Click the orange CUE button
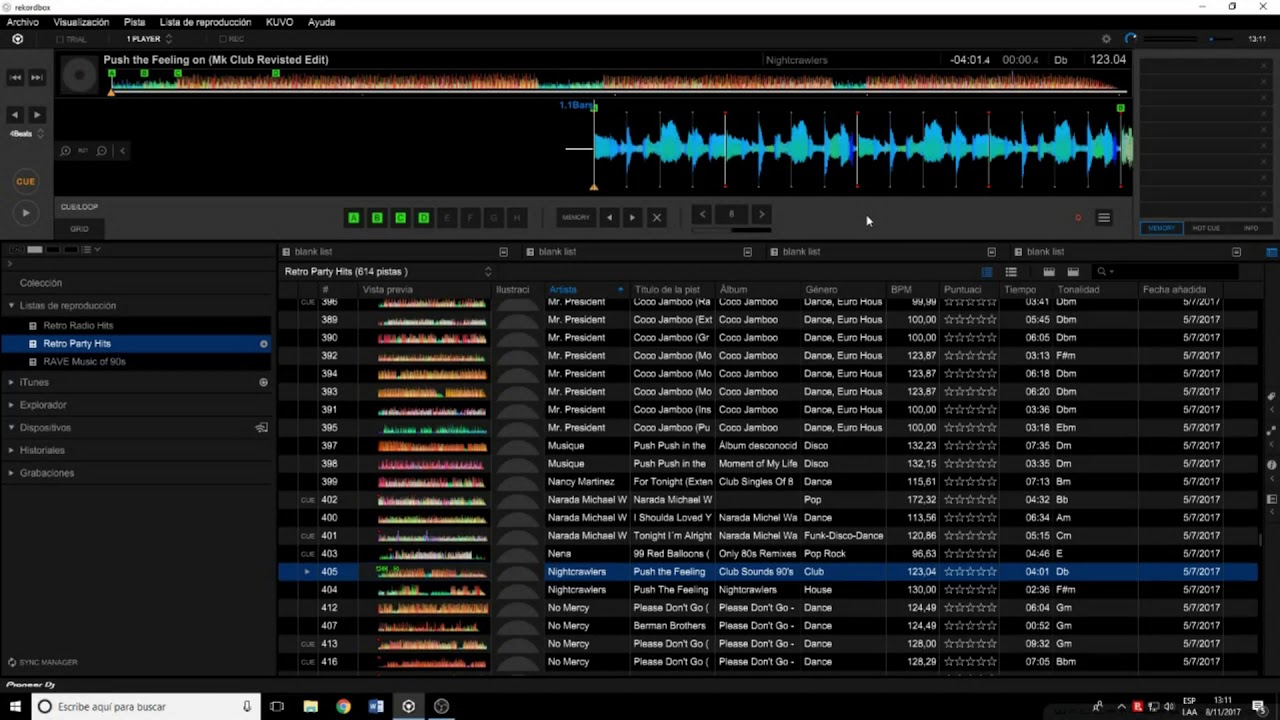 click(x=25, y=181)
